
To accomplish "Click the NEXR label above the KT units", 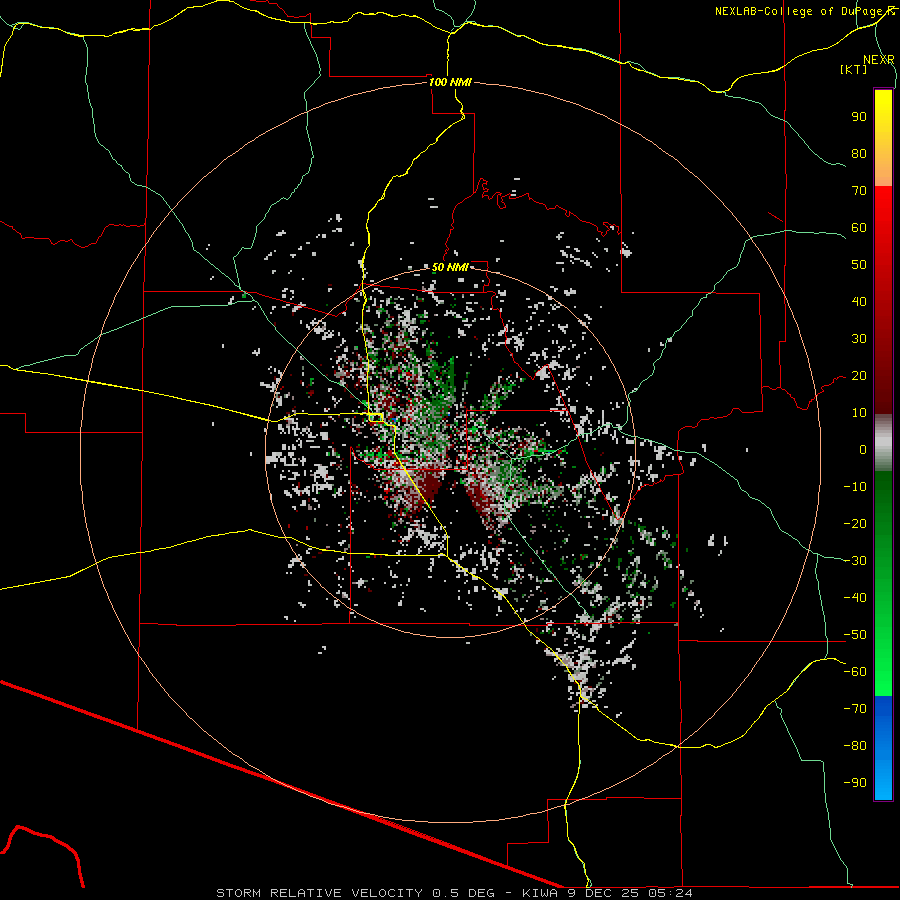I will coord(878,60).
